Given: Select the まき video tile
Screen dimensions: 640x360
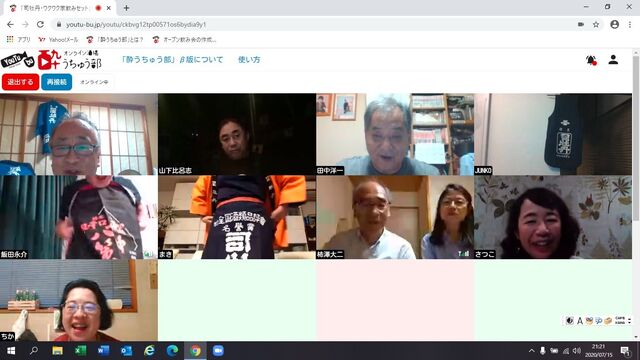Looking at the screenshot, I should (x=237, y=217).
